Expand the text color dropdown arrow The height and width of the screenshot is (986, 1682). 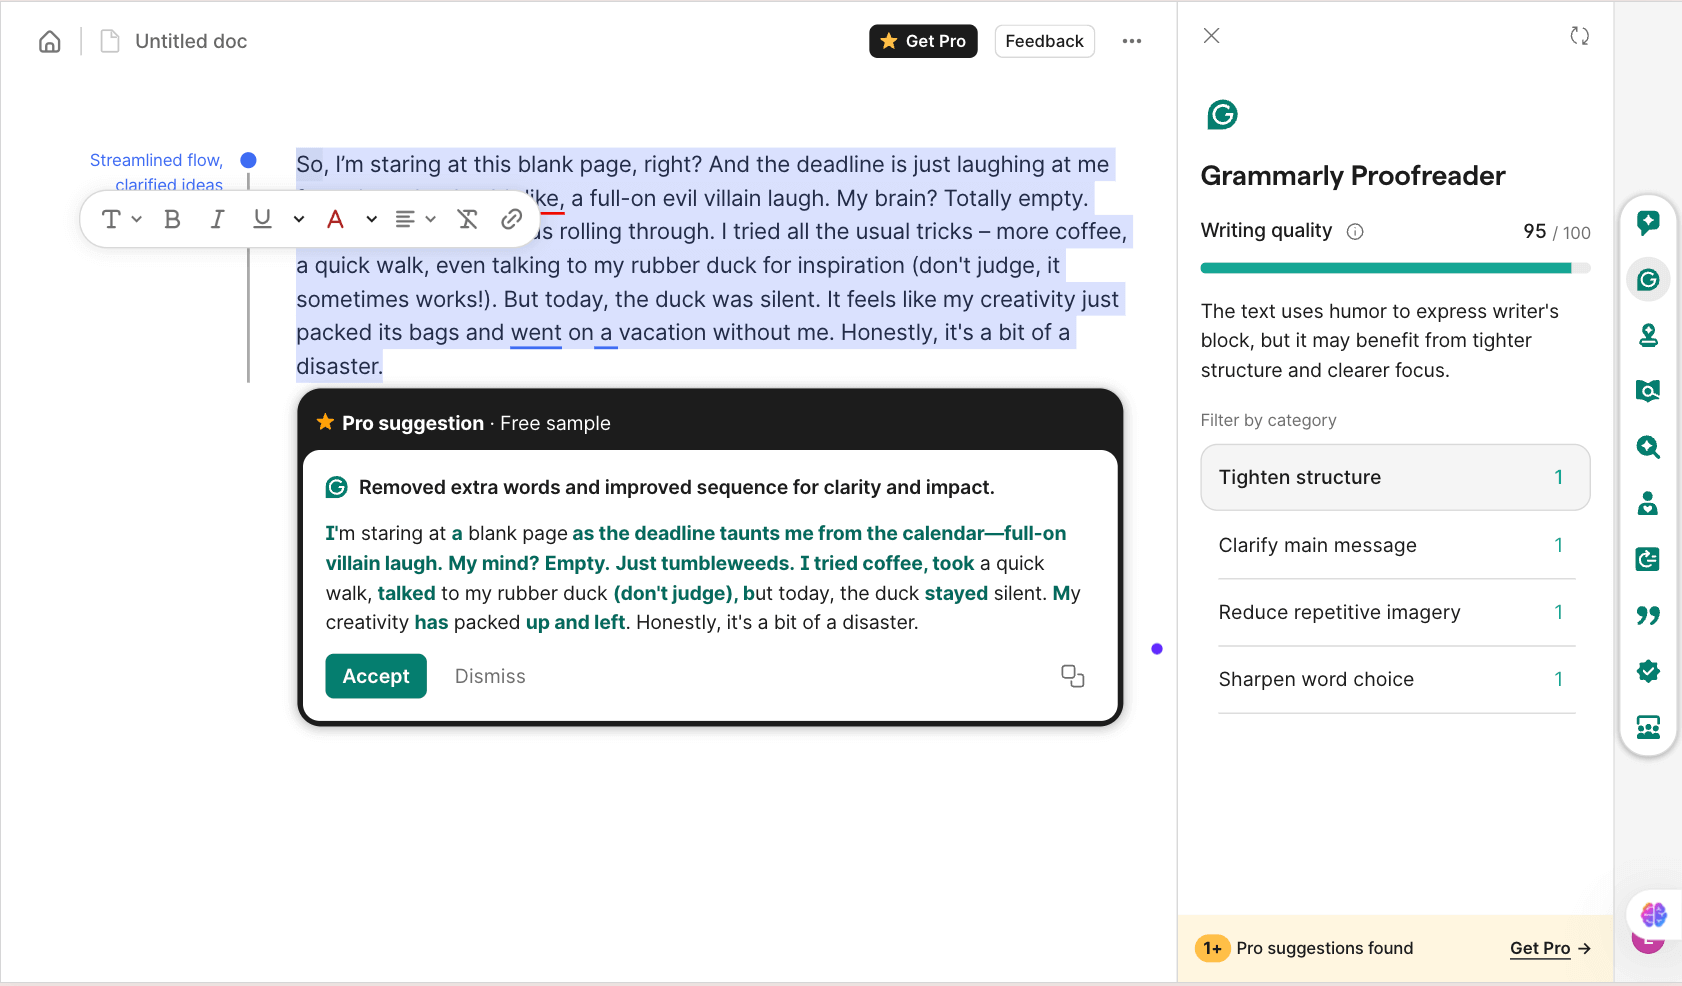371,219
